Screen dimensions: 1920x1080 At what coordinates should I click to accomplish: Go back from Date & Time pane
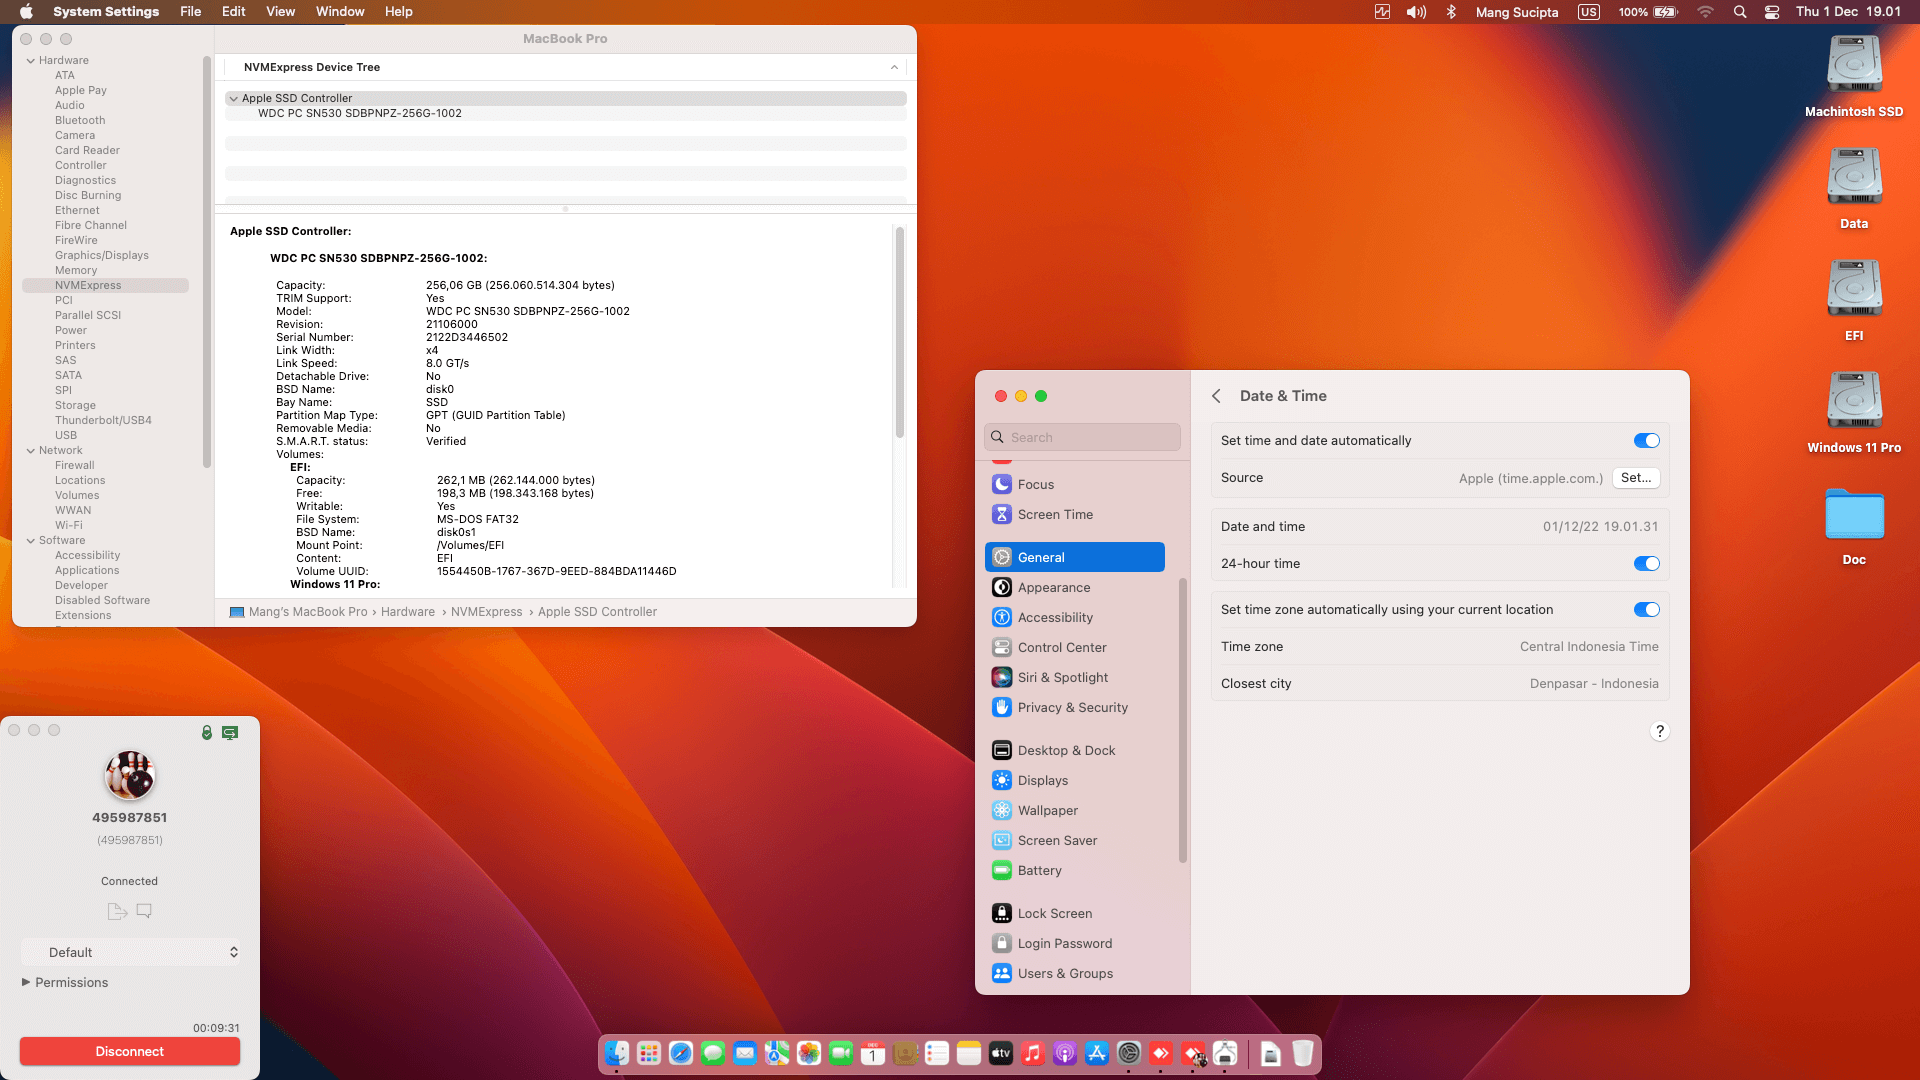click(1216, 396)
